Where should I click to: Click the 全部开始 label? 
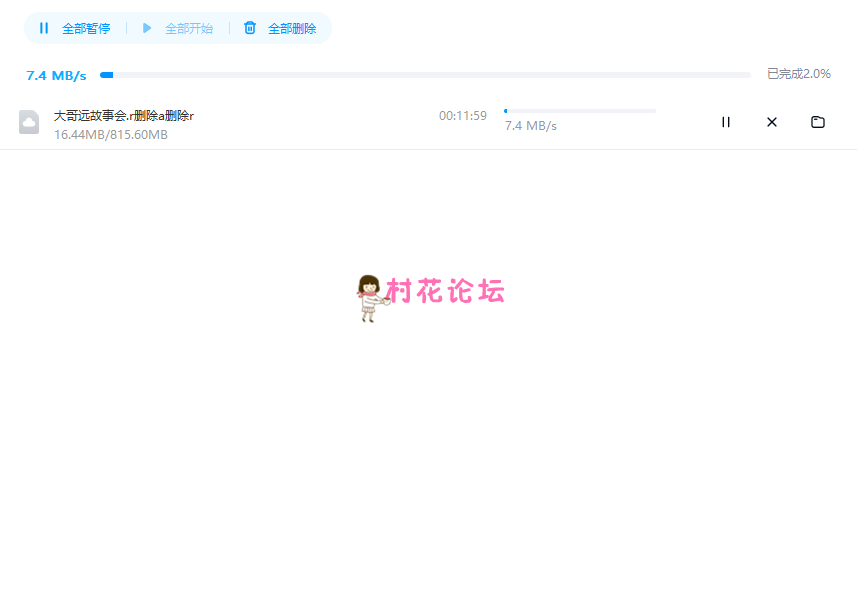pyautogui.click(x=189, y=29)
